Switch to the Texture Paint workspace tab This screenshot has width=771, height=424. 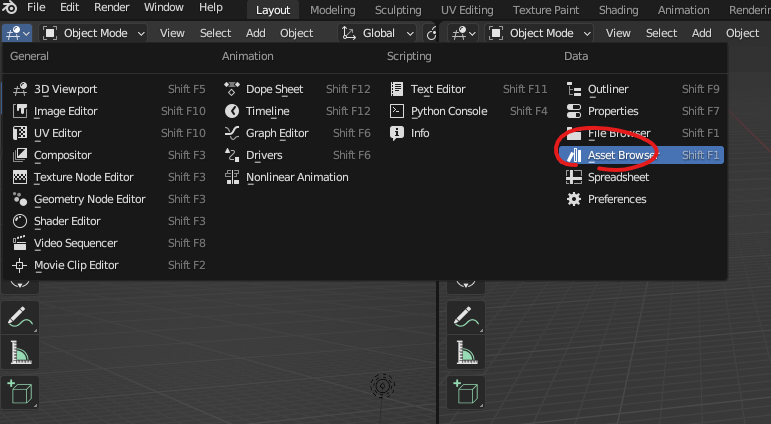pyautogui.click(x=546, y=10)
